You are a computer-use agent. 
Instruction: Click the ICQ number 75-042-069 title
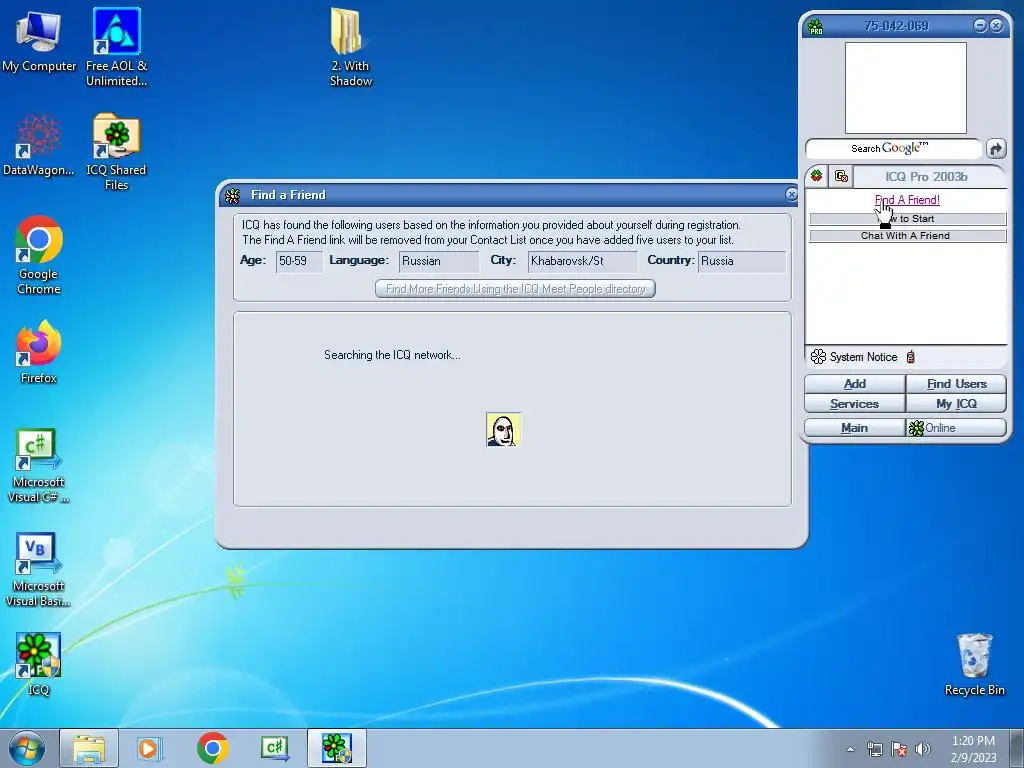click(x=896, y=26)
